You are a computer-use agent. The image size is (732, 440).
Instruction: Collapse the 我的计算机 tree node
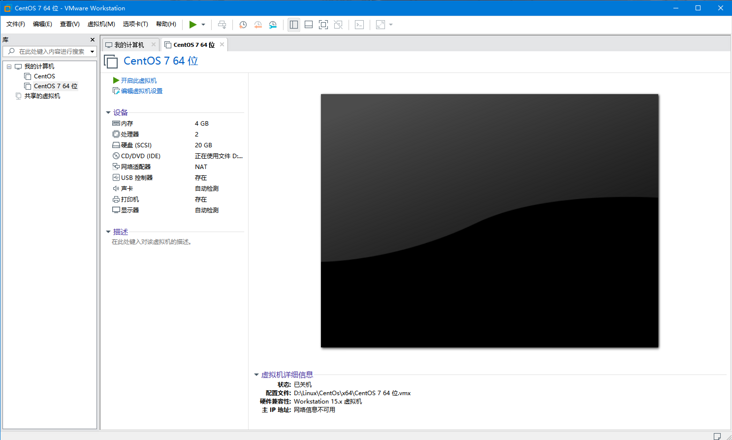click(x=9, y=67)
